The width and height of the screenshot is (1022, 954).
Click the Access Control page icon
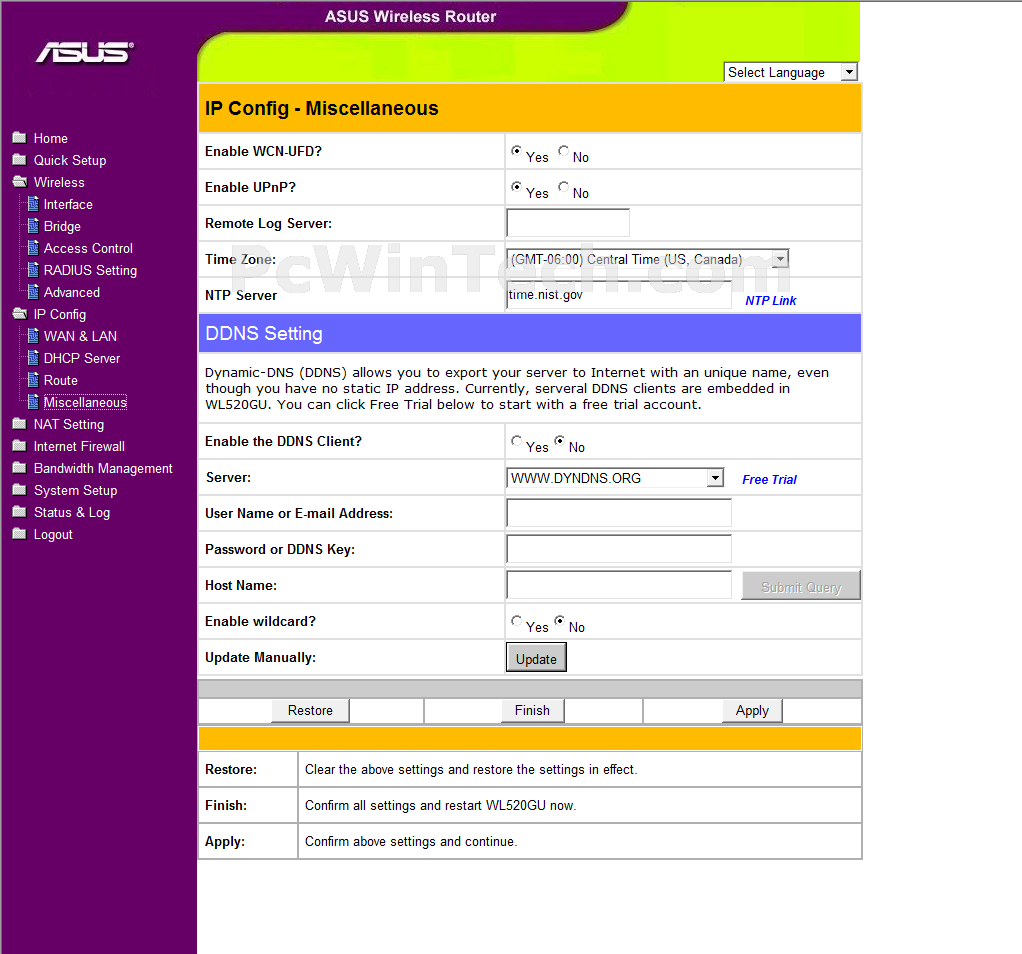click(x=33, y=248)
